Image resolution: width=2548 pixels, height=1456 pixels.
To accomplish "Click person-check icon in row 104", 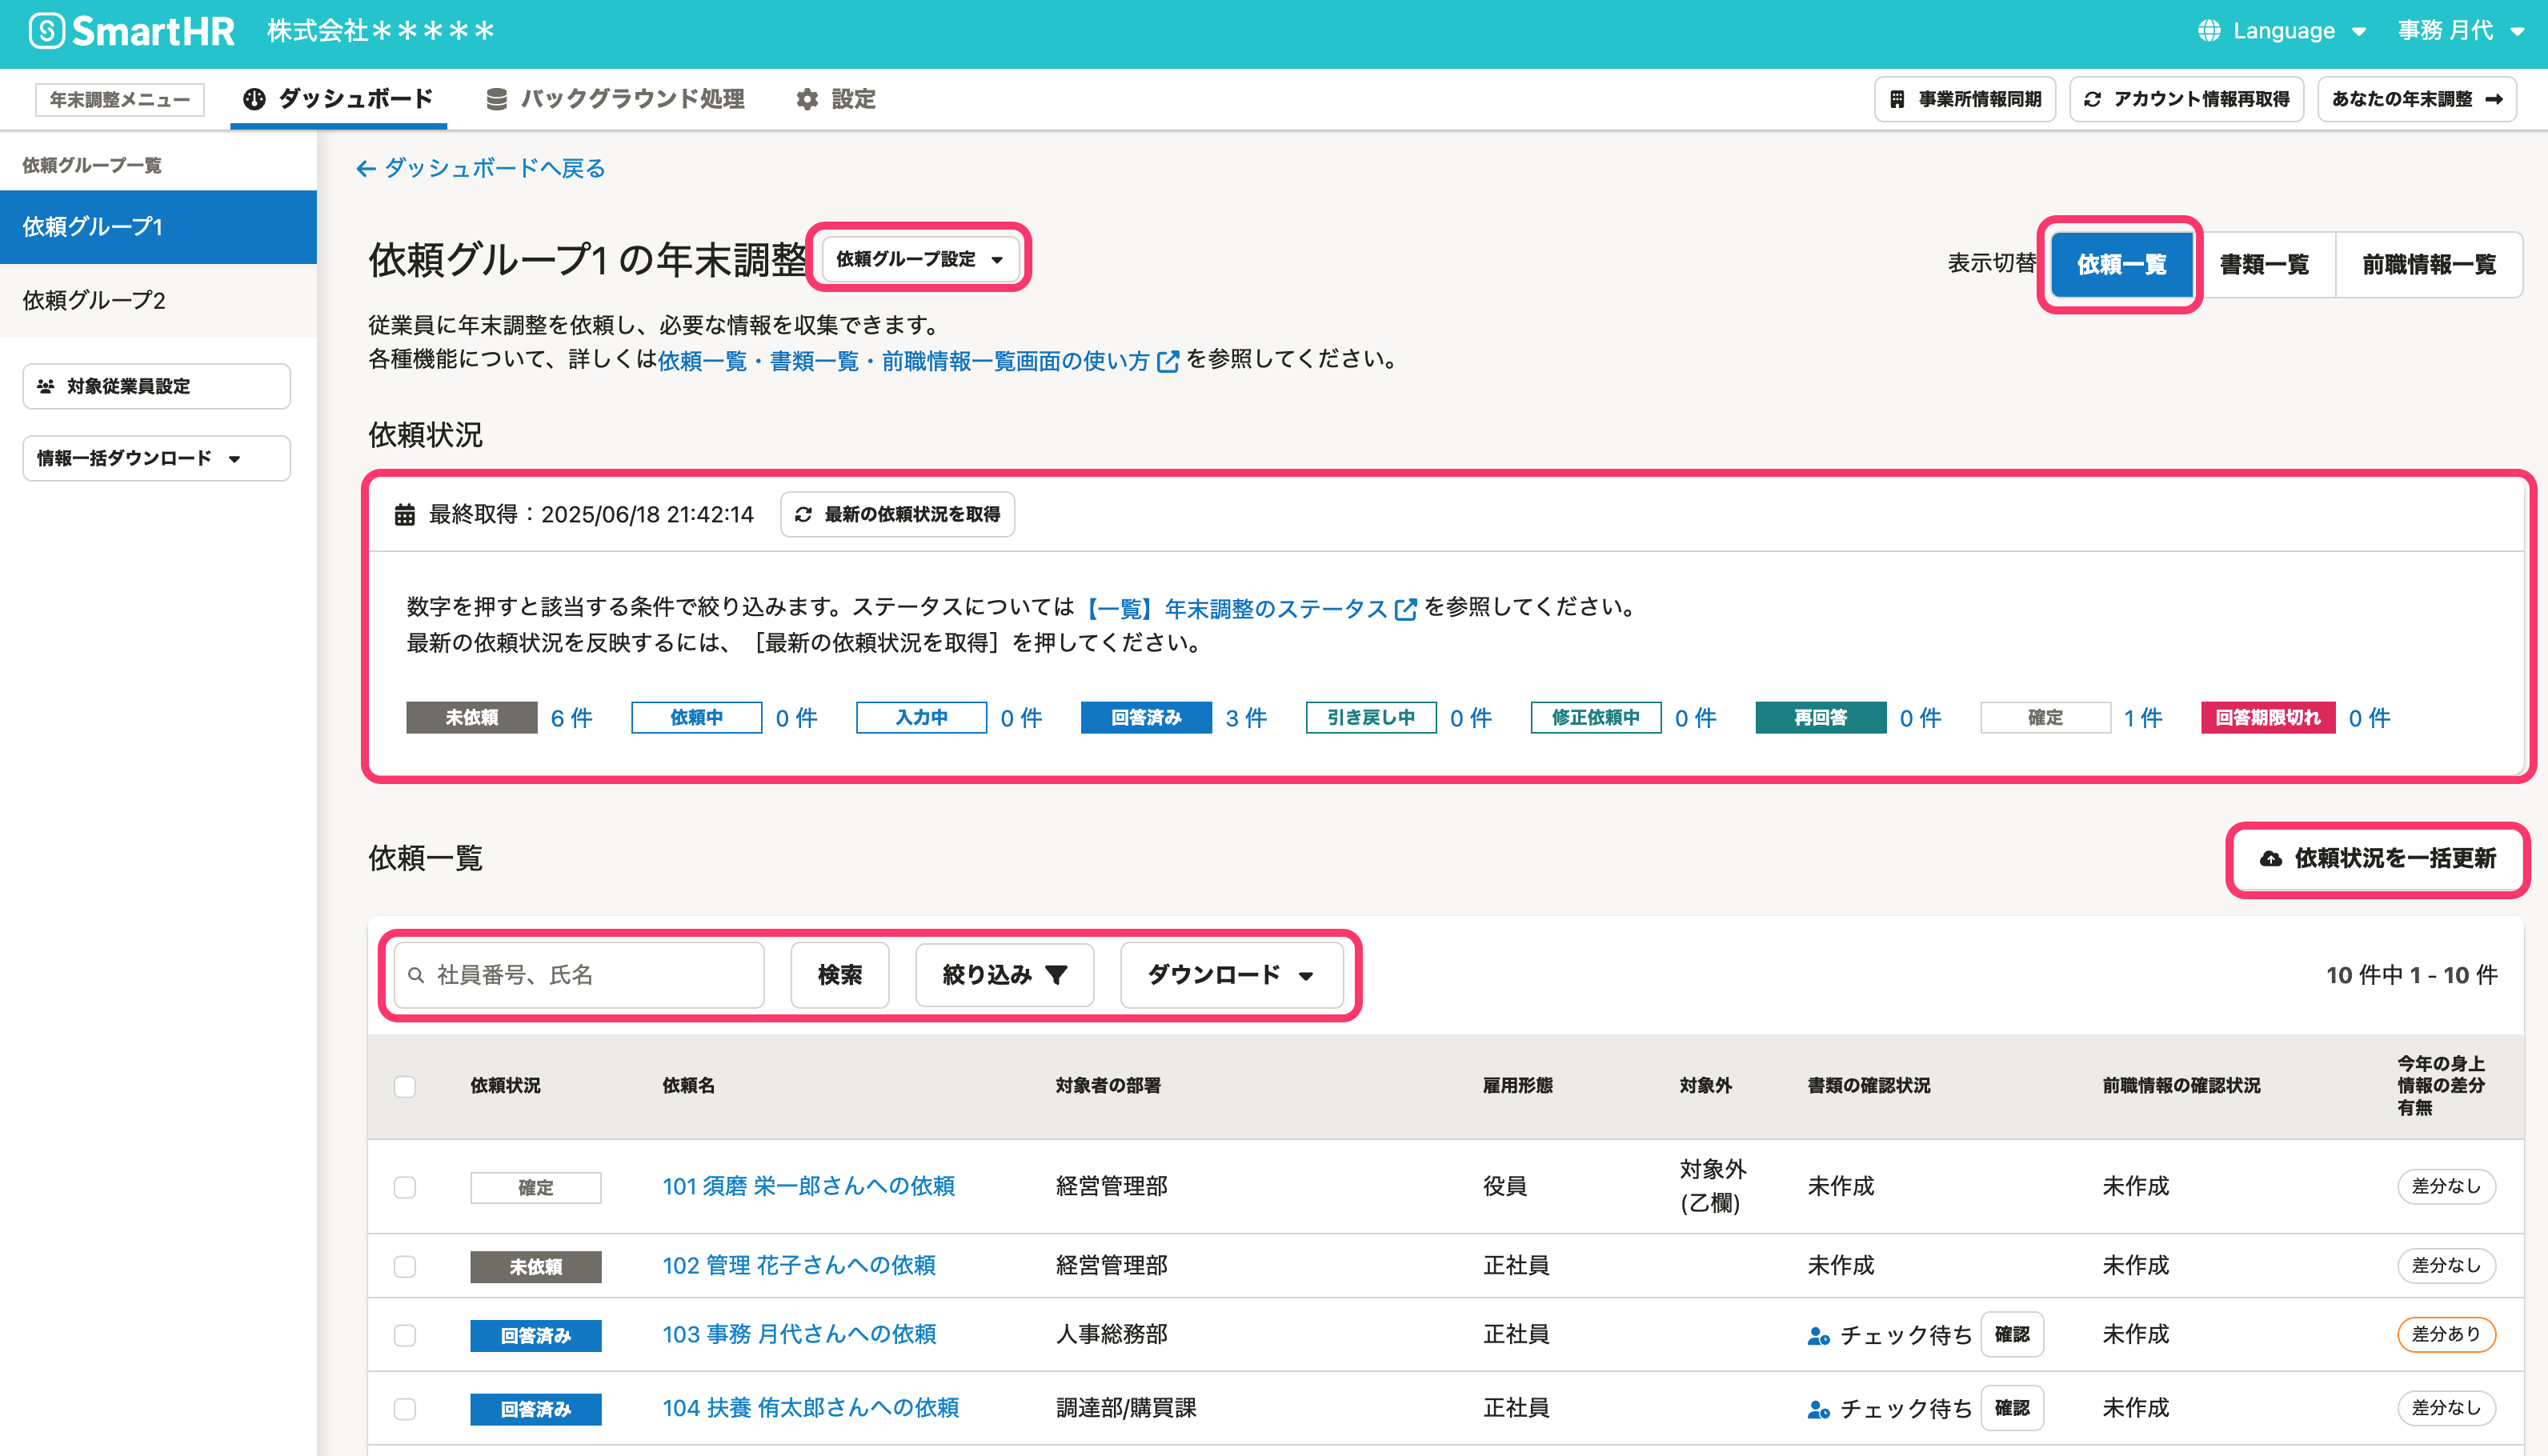I will click(1818, 1409).
